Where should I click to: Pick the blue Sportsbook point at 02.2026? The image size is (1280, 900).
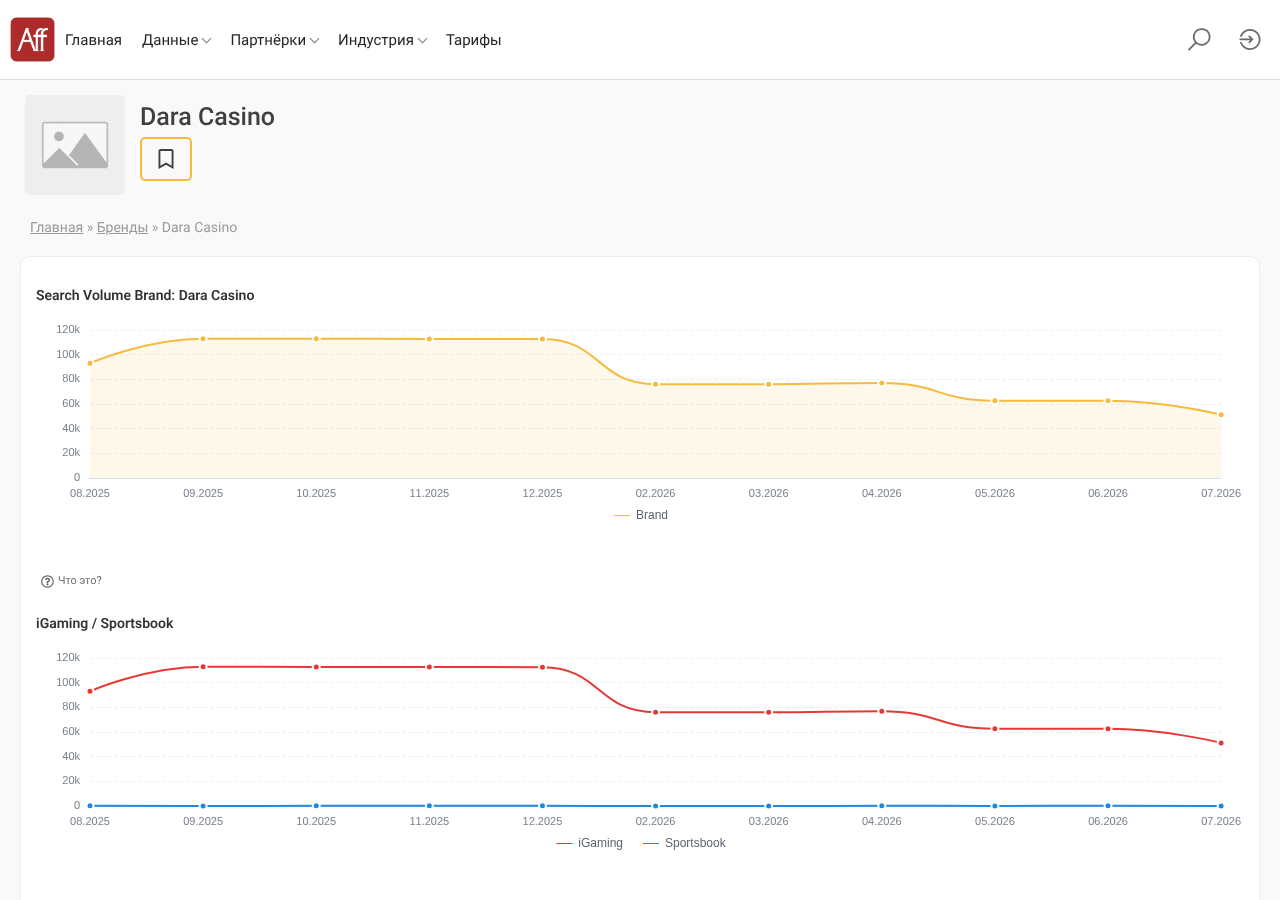tap(656, 806)
